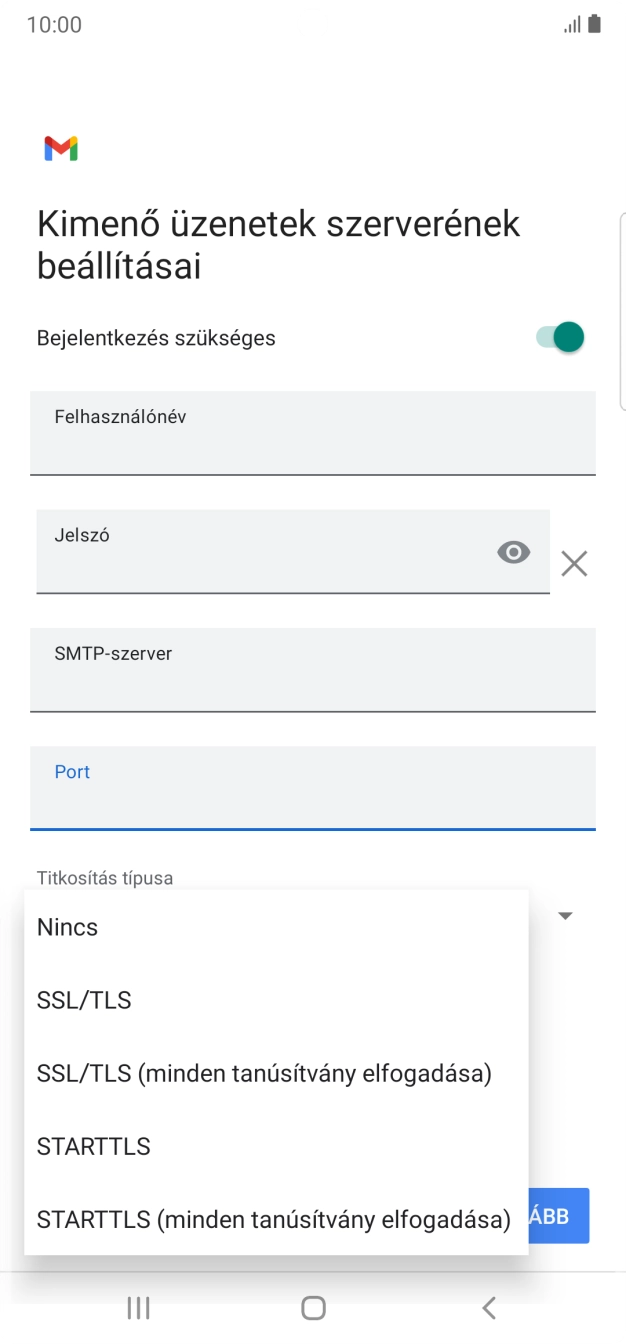The width and height of the screenshot is (626, 1344).
Task: Tap the 10:00 clock in the status bar
Action: (x=53, y=24)
